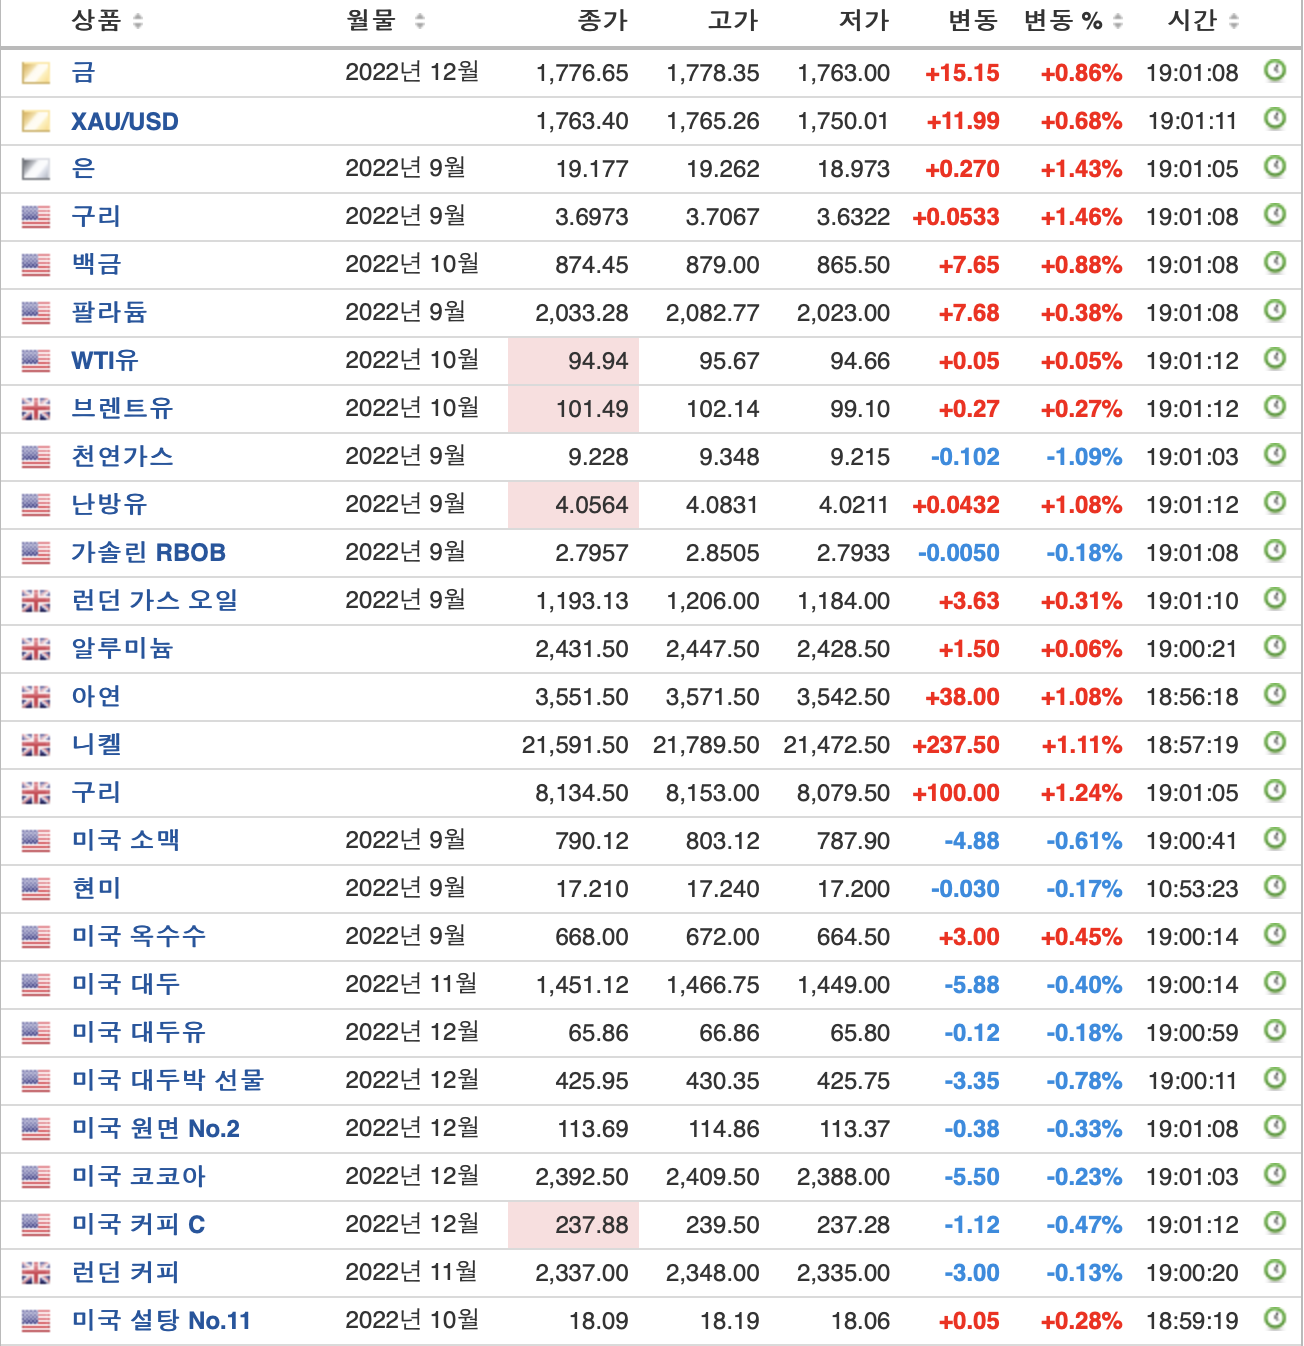1304x1346 pixels.
Task: Click the +237.50 change value
Action: (956, 745)
